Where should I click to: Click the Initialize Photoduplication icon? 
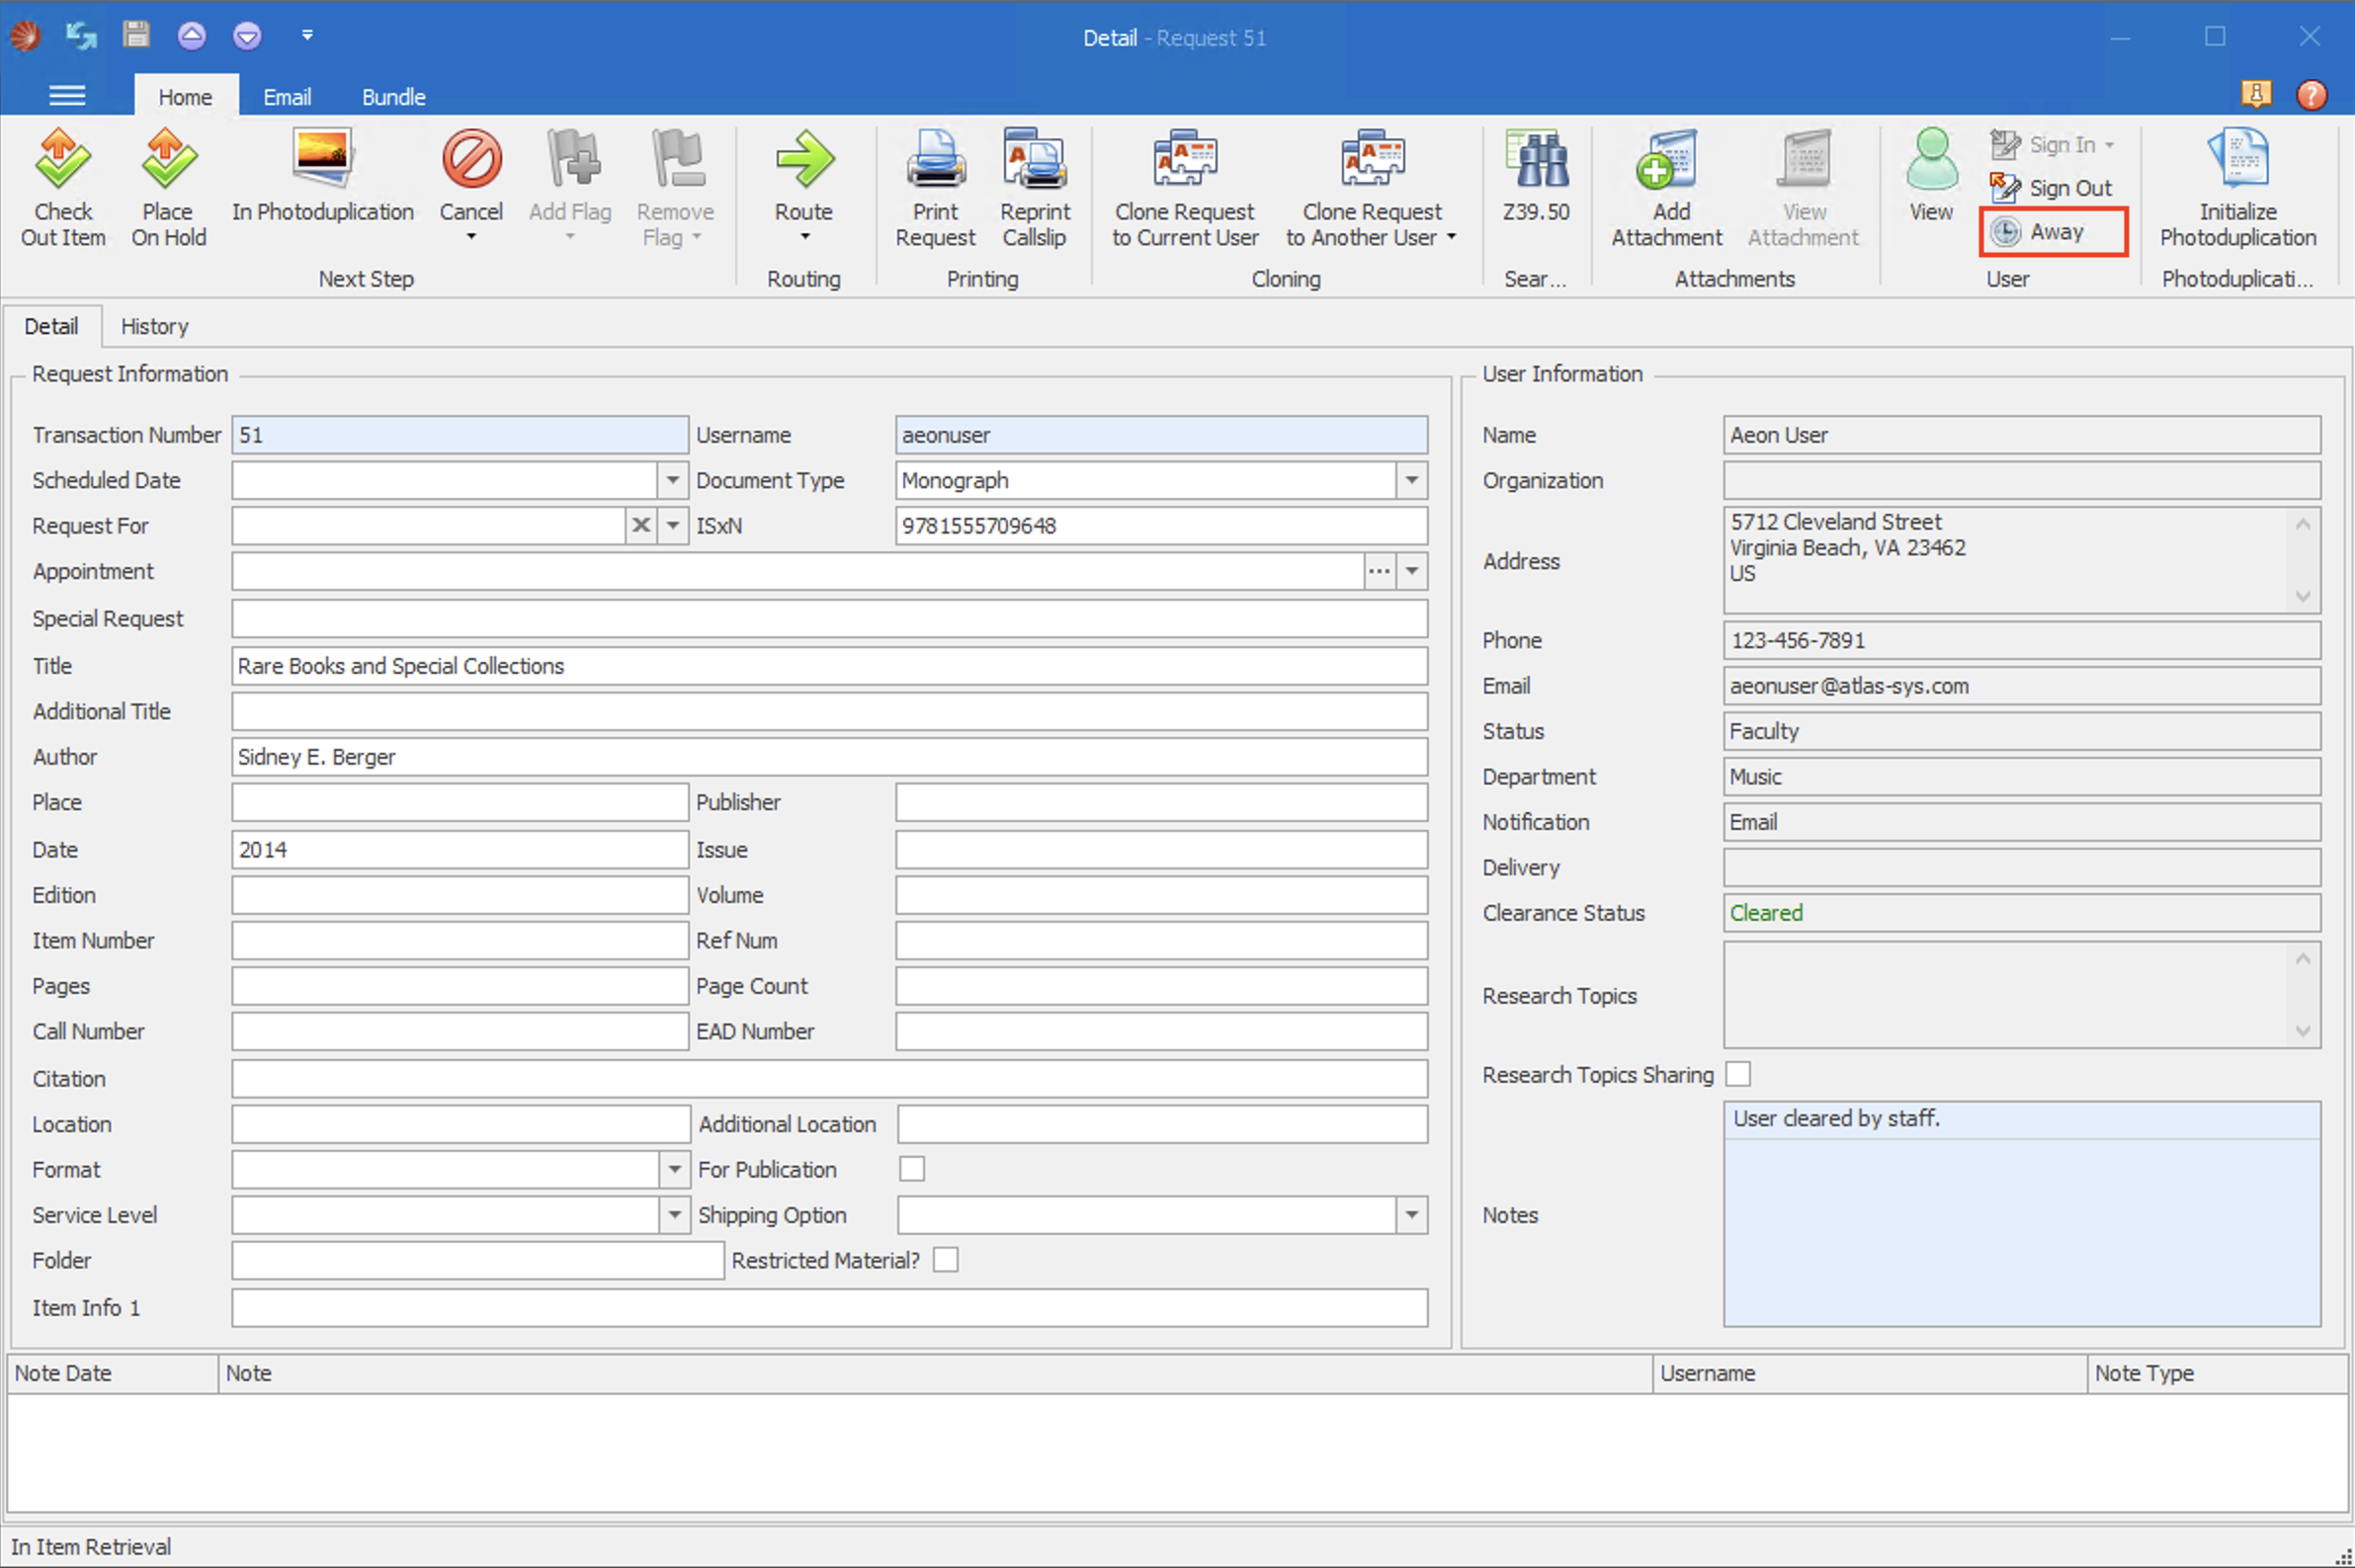point(2238,160)
